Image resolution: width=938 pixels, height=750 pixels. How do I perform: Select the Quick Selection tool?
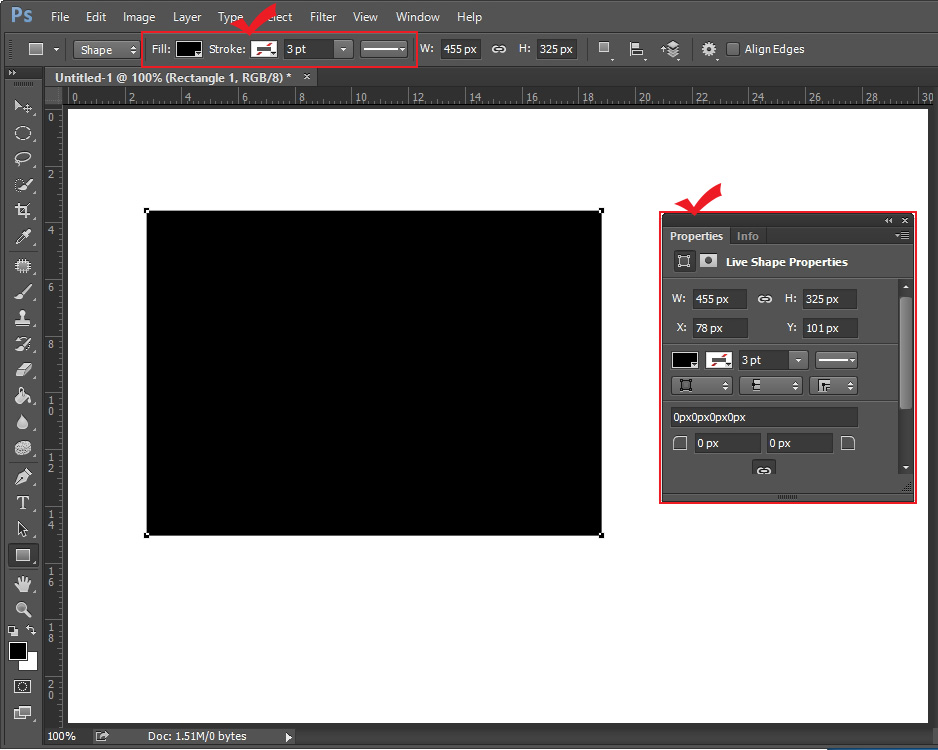23,185
